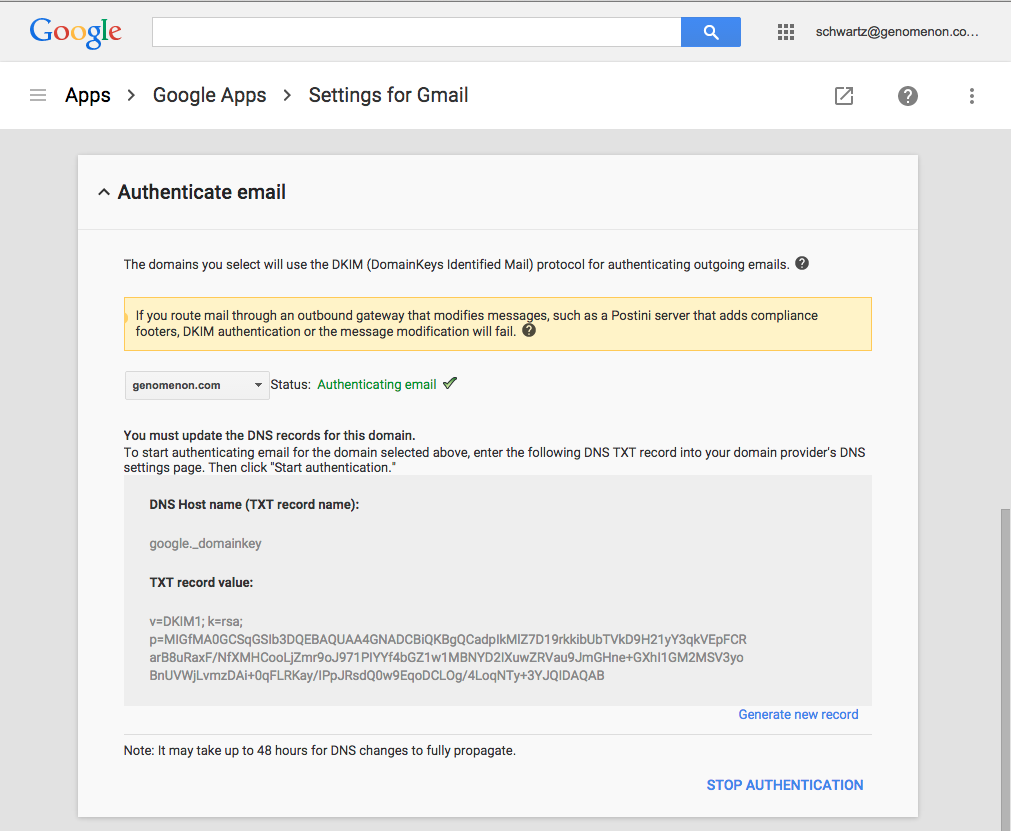
Task: Click the Authenticate email heading
Action: coord(201,192)
